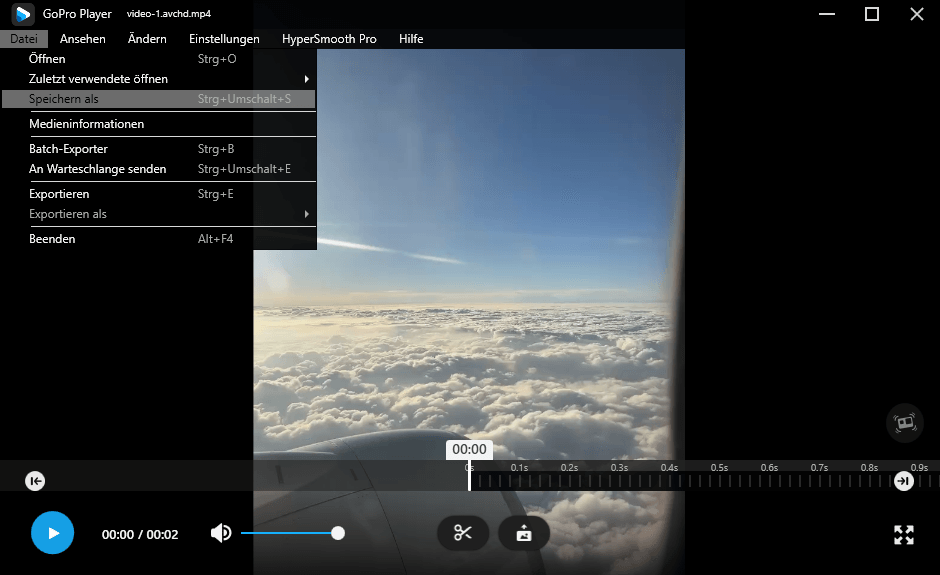Click the 00:00 / 00:02 time display
The image size is (940, 575).
pyautogui.click(x=140, y=534)
